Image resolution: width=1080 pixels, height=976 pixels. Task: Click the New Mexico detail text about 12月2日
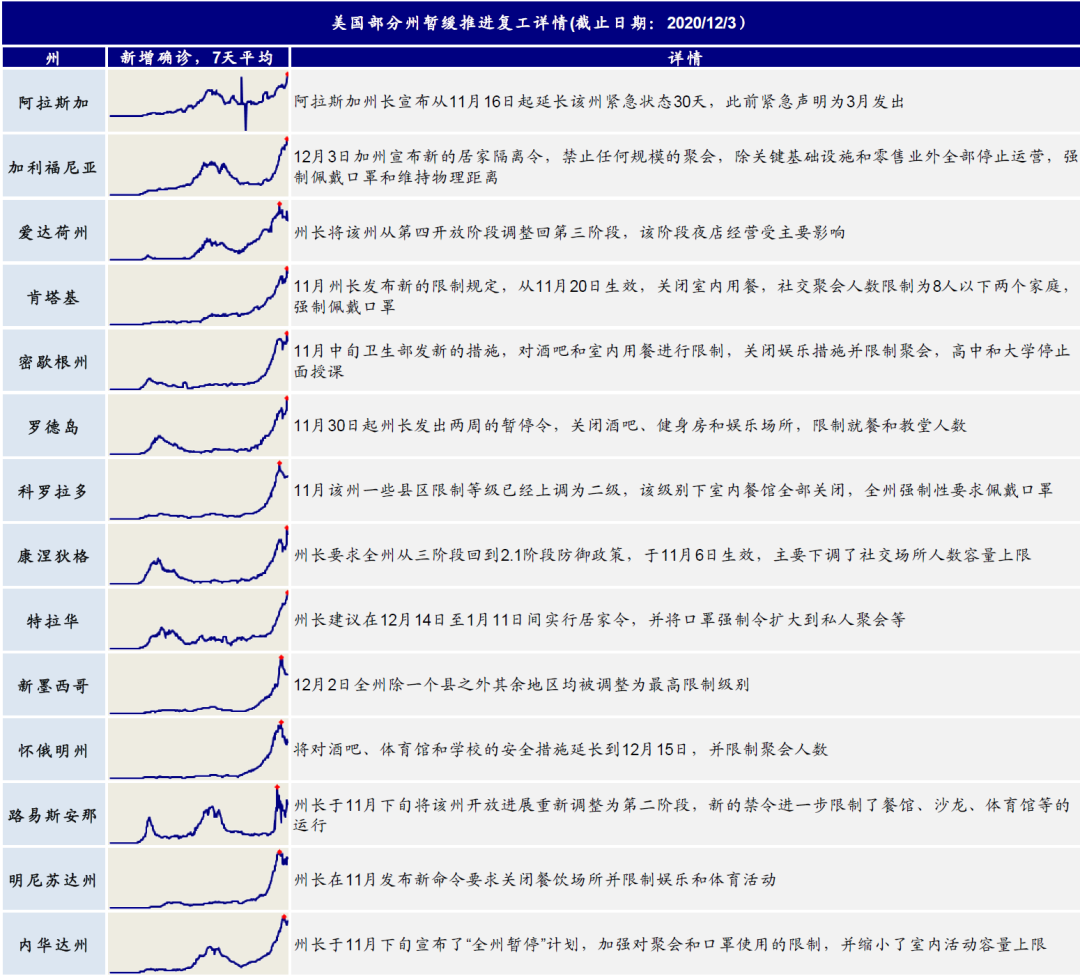[x=521, y=685]
